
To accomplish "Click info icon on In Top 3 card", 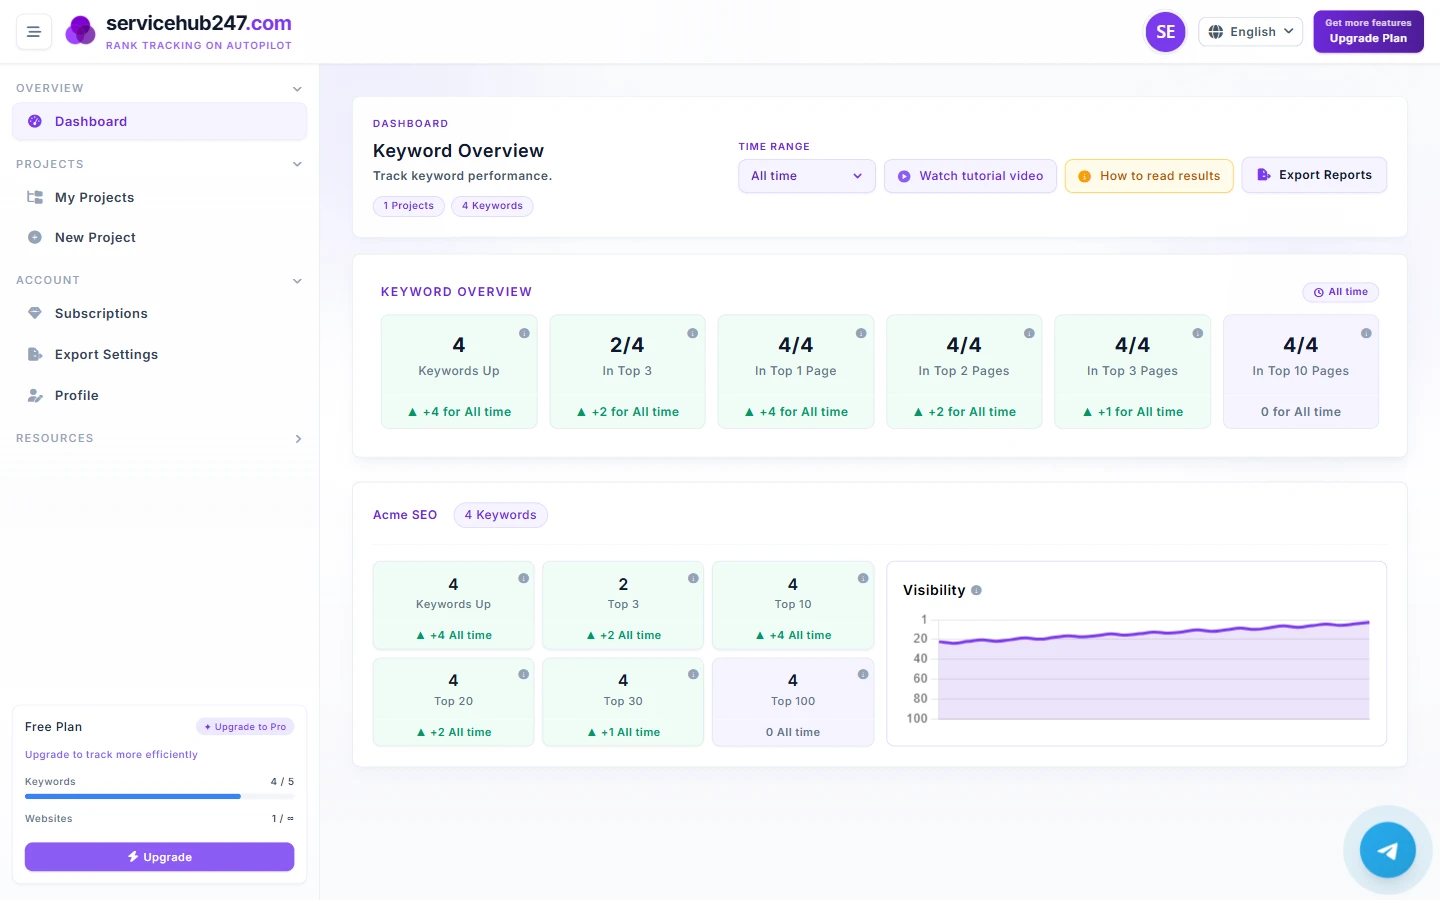I will [x=692, y=333].
